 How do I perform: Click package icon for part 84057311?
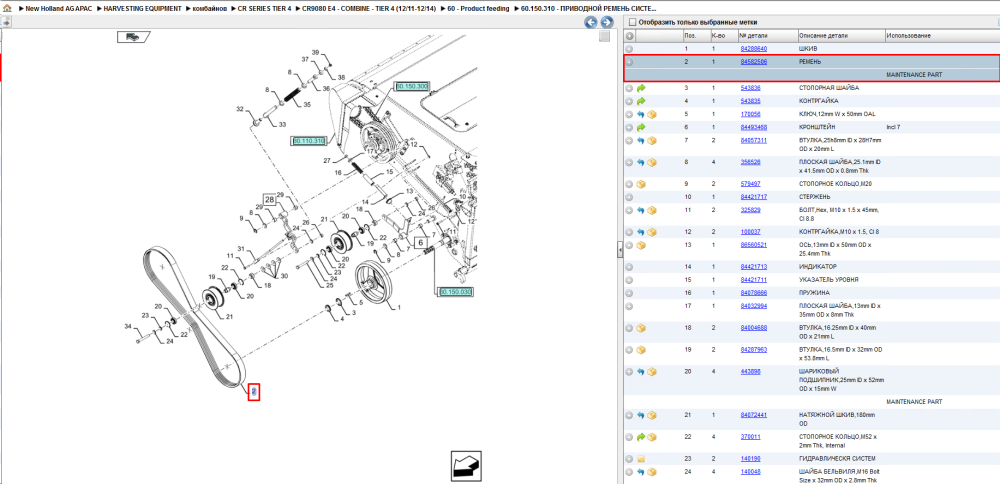(x=652, y=140)
